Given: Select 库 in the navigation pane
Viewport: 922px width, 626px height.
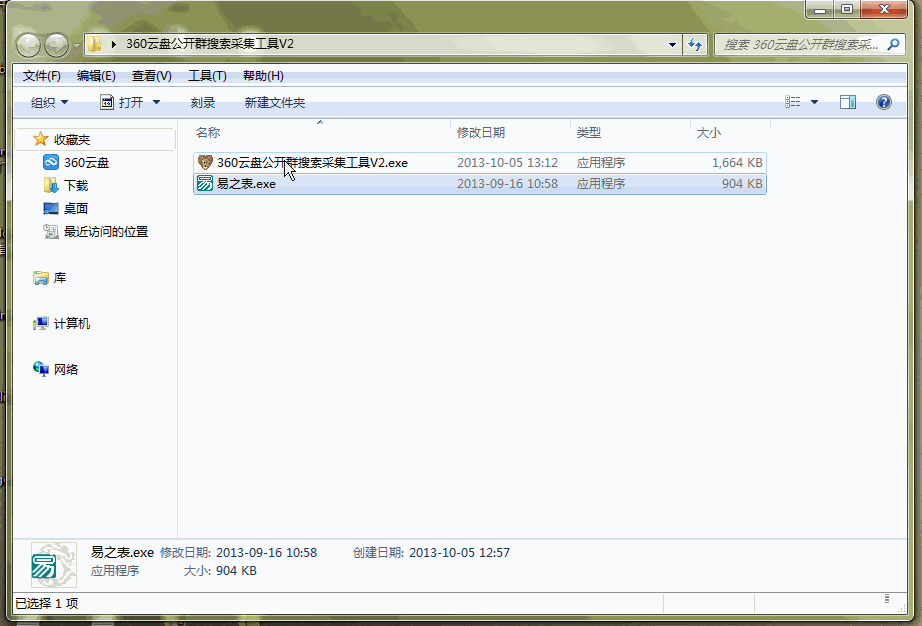Looking at the screenshot, I should [x=59, y=277].
